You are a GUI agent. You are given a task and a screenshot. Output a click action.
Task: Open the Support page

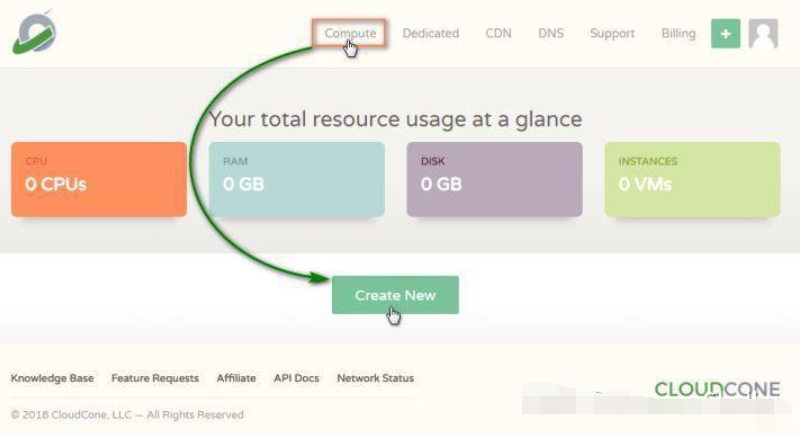click(612, 33)
